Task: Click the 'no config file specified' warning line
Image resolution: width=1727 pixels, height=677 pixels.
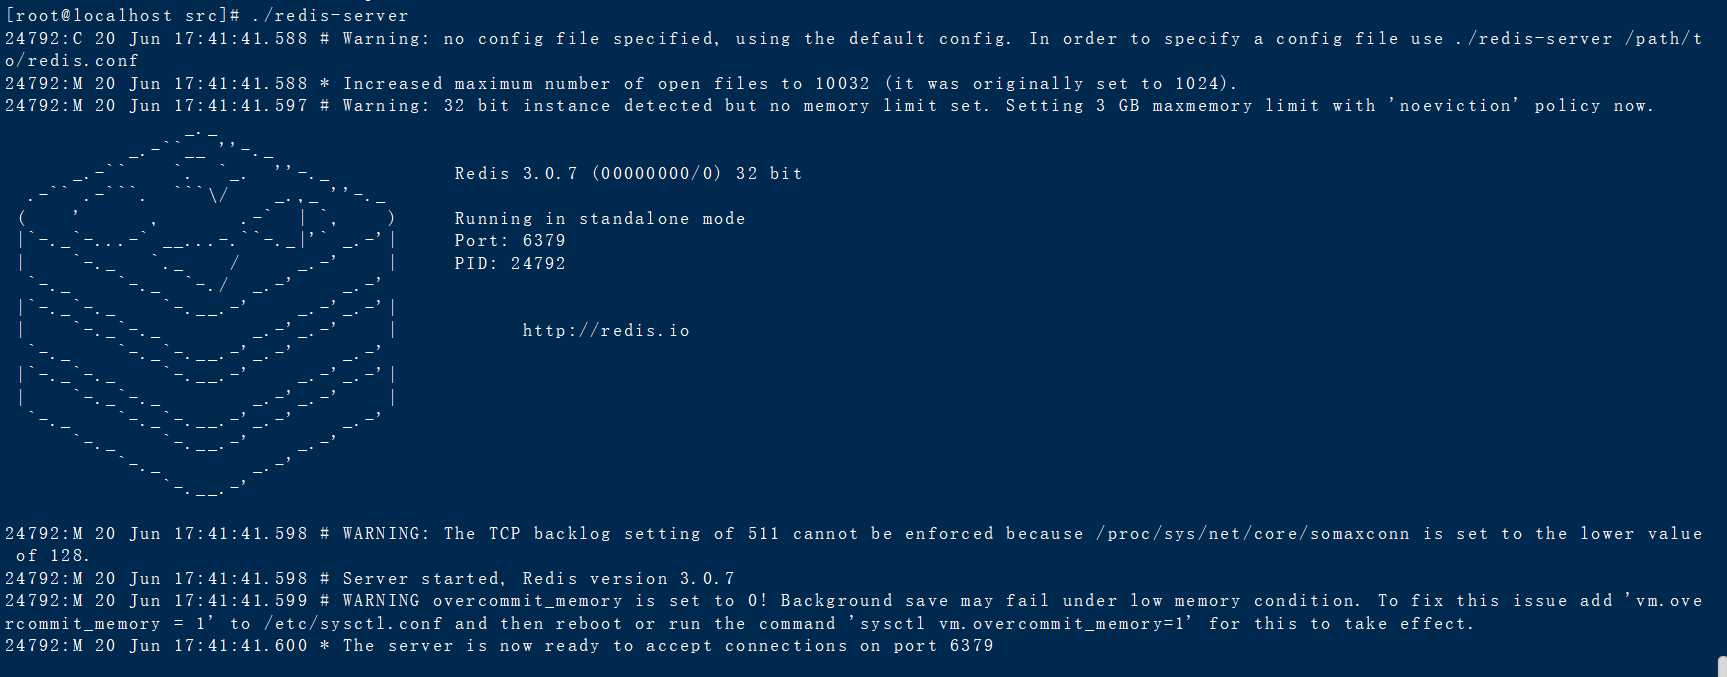Action: [853, 38]
